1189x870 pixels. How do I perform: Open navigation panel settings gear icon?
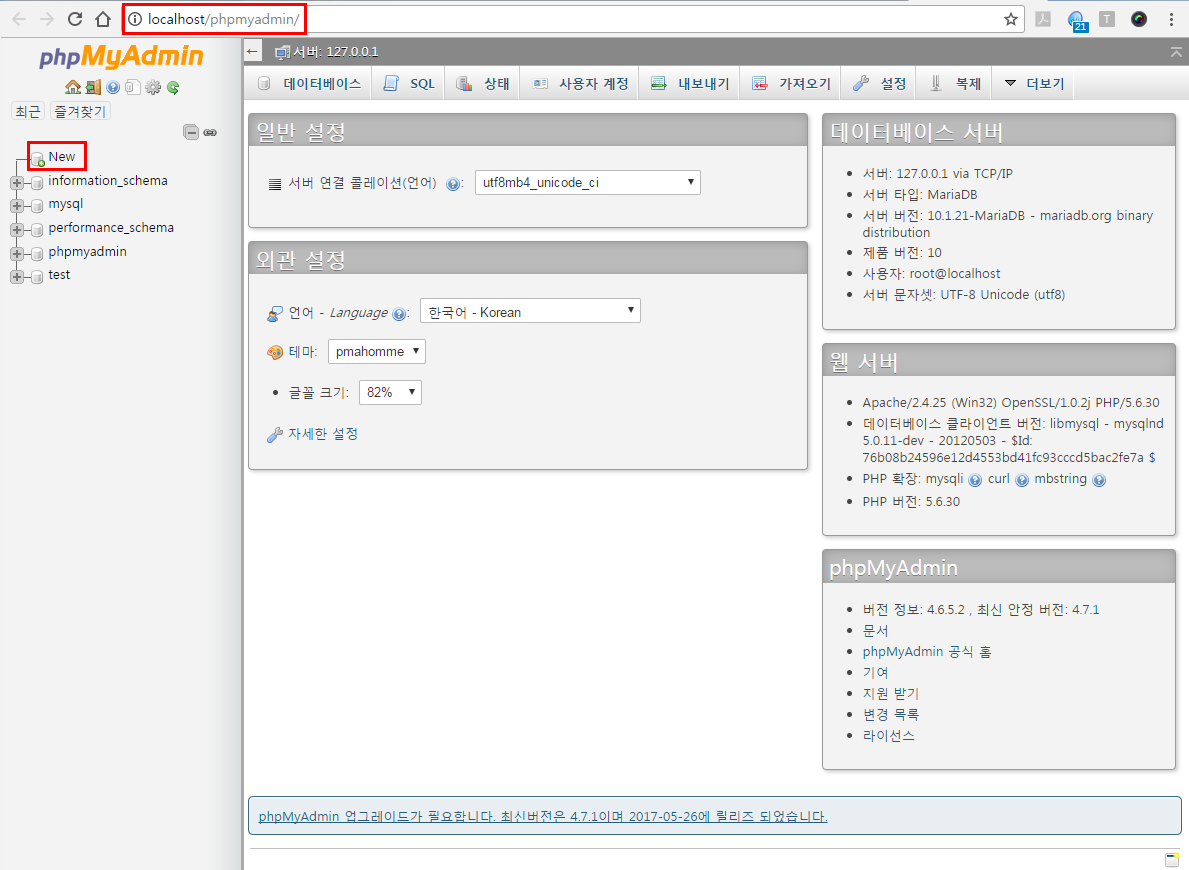(x=153, y=87)
